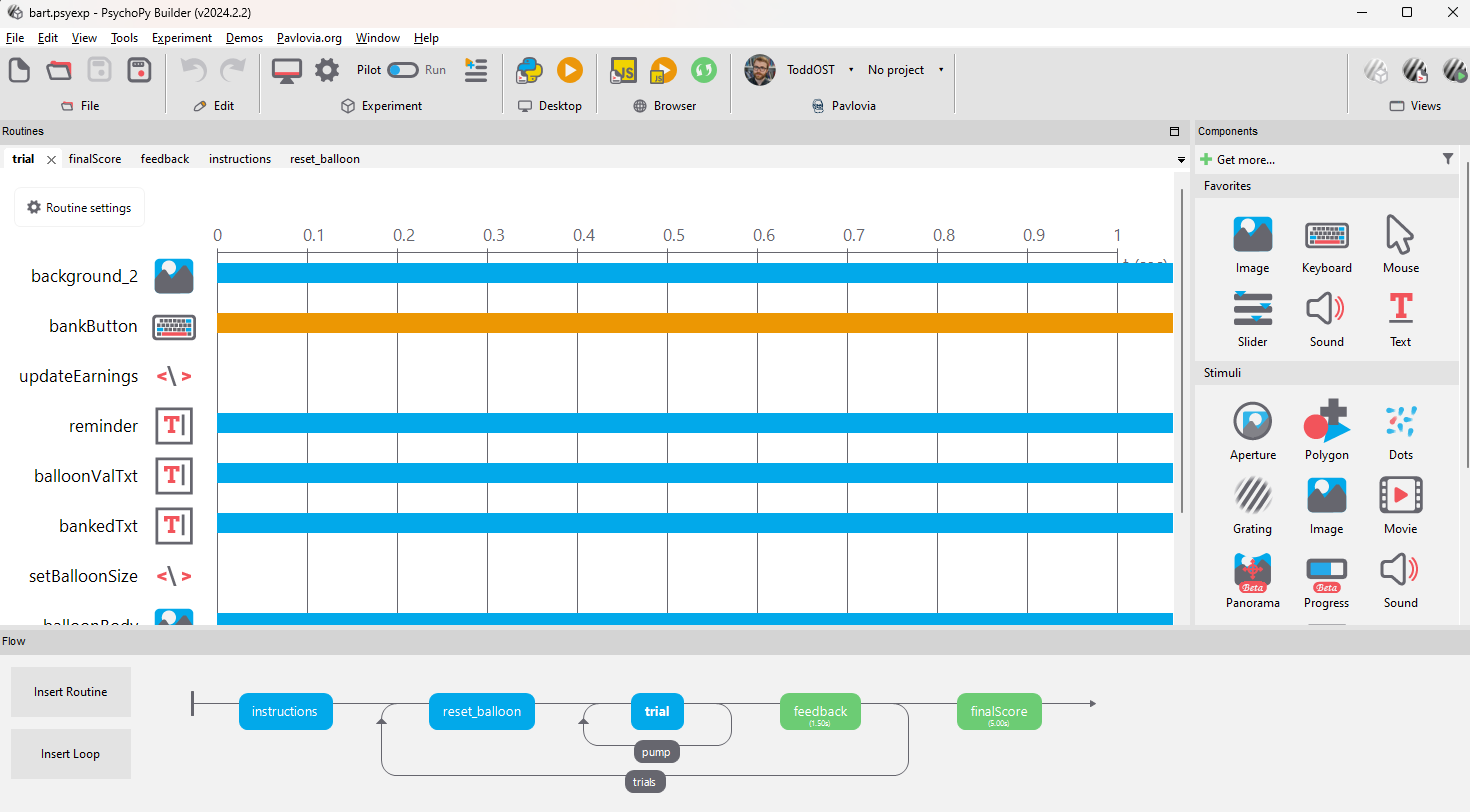Open Experiment settings gear icon
Viewport: 1470px width, 812px height.
click(x=327, y=70)
